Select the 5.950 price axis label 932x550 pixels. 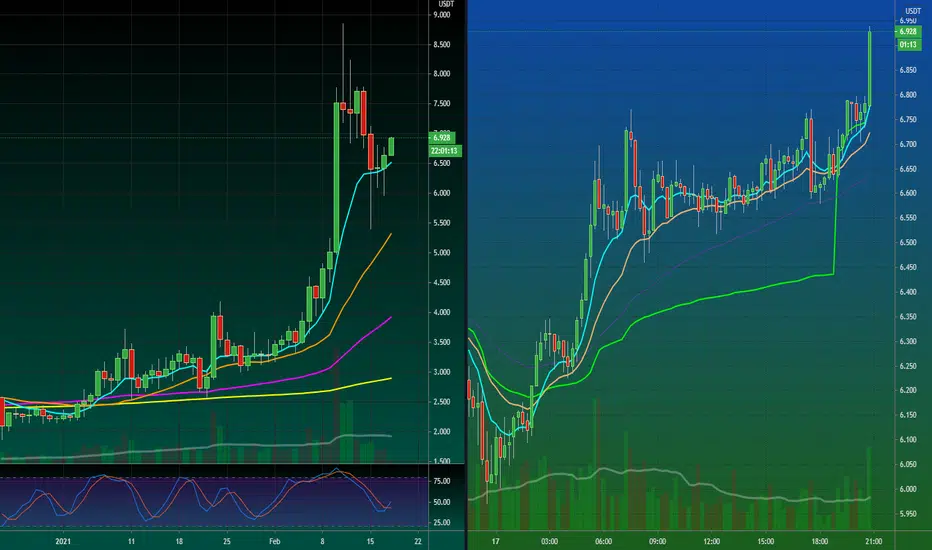[908, 514]
